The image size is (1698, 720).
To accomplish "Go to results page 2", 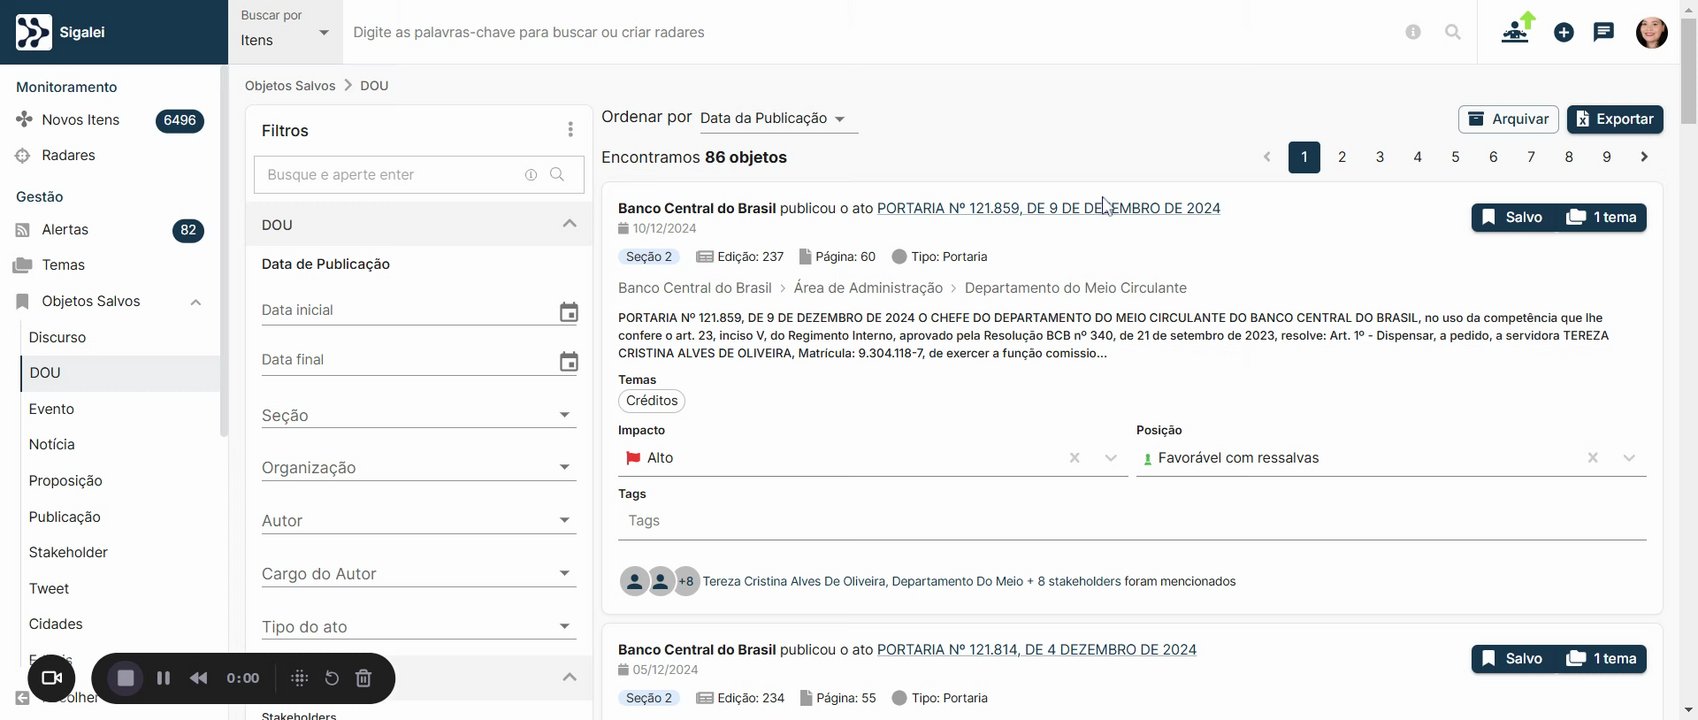I will pos(1342,157).
